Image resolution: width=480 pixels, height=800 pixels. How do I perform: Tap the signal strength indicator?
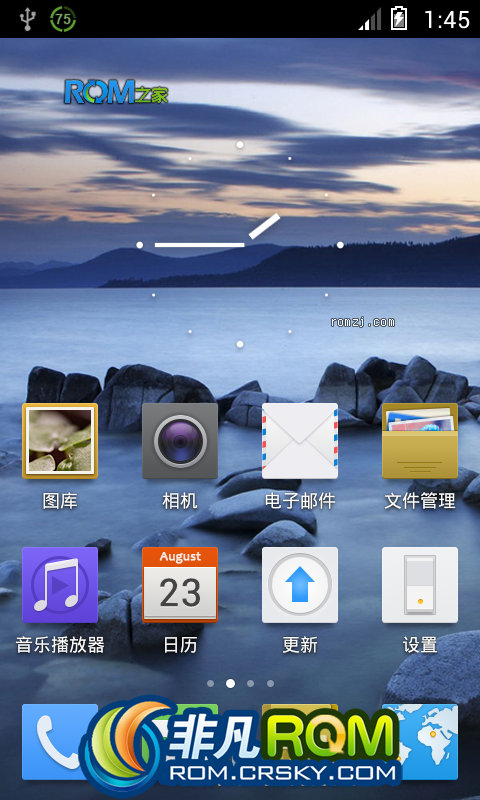[x=370, y=19]
